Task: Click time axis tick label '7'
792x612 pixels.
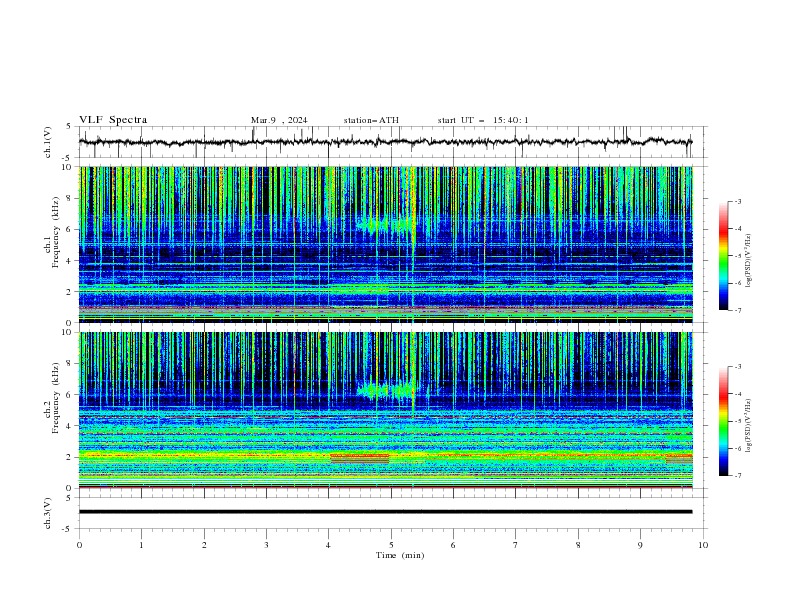Action: point(516,545)
